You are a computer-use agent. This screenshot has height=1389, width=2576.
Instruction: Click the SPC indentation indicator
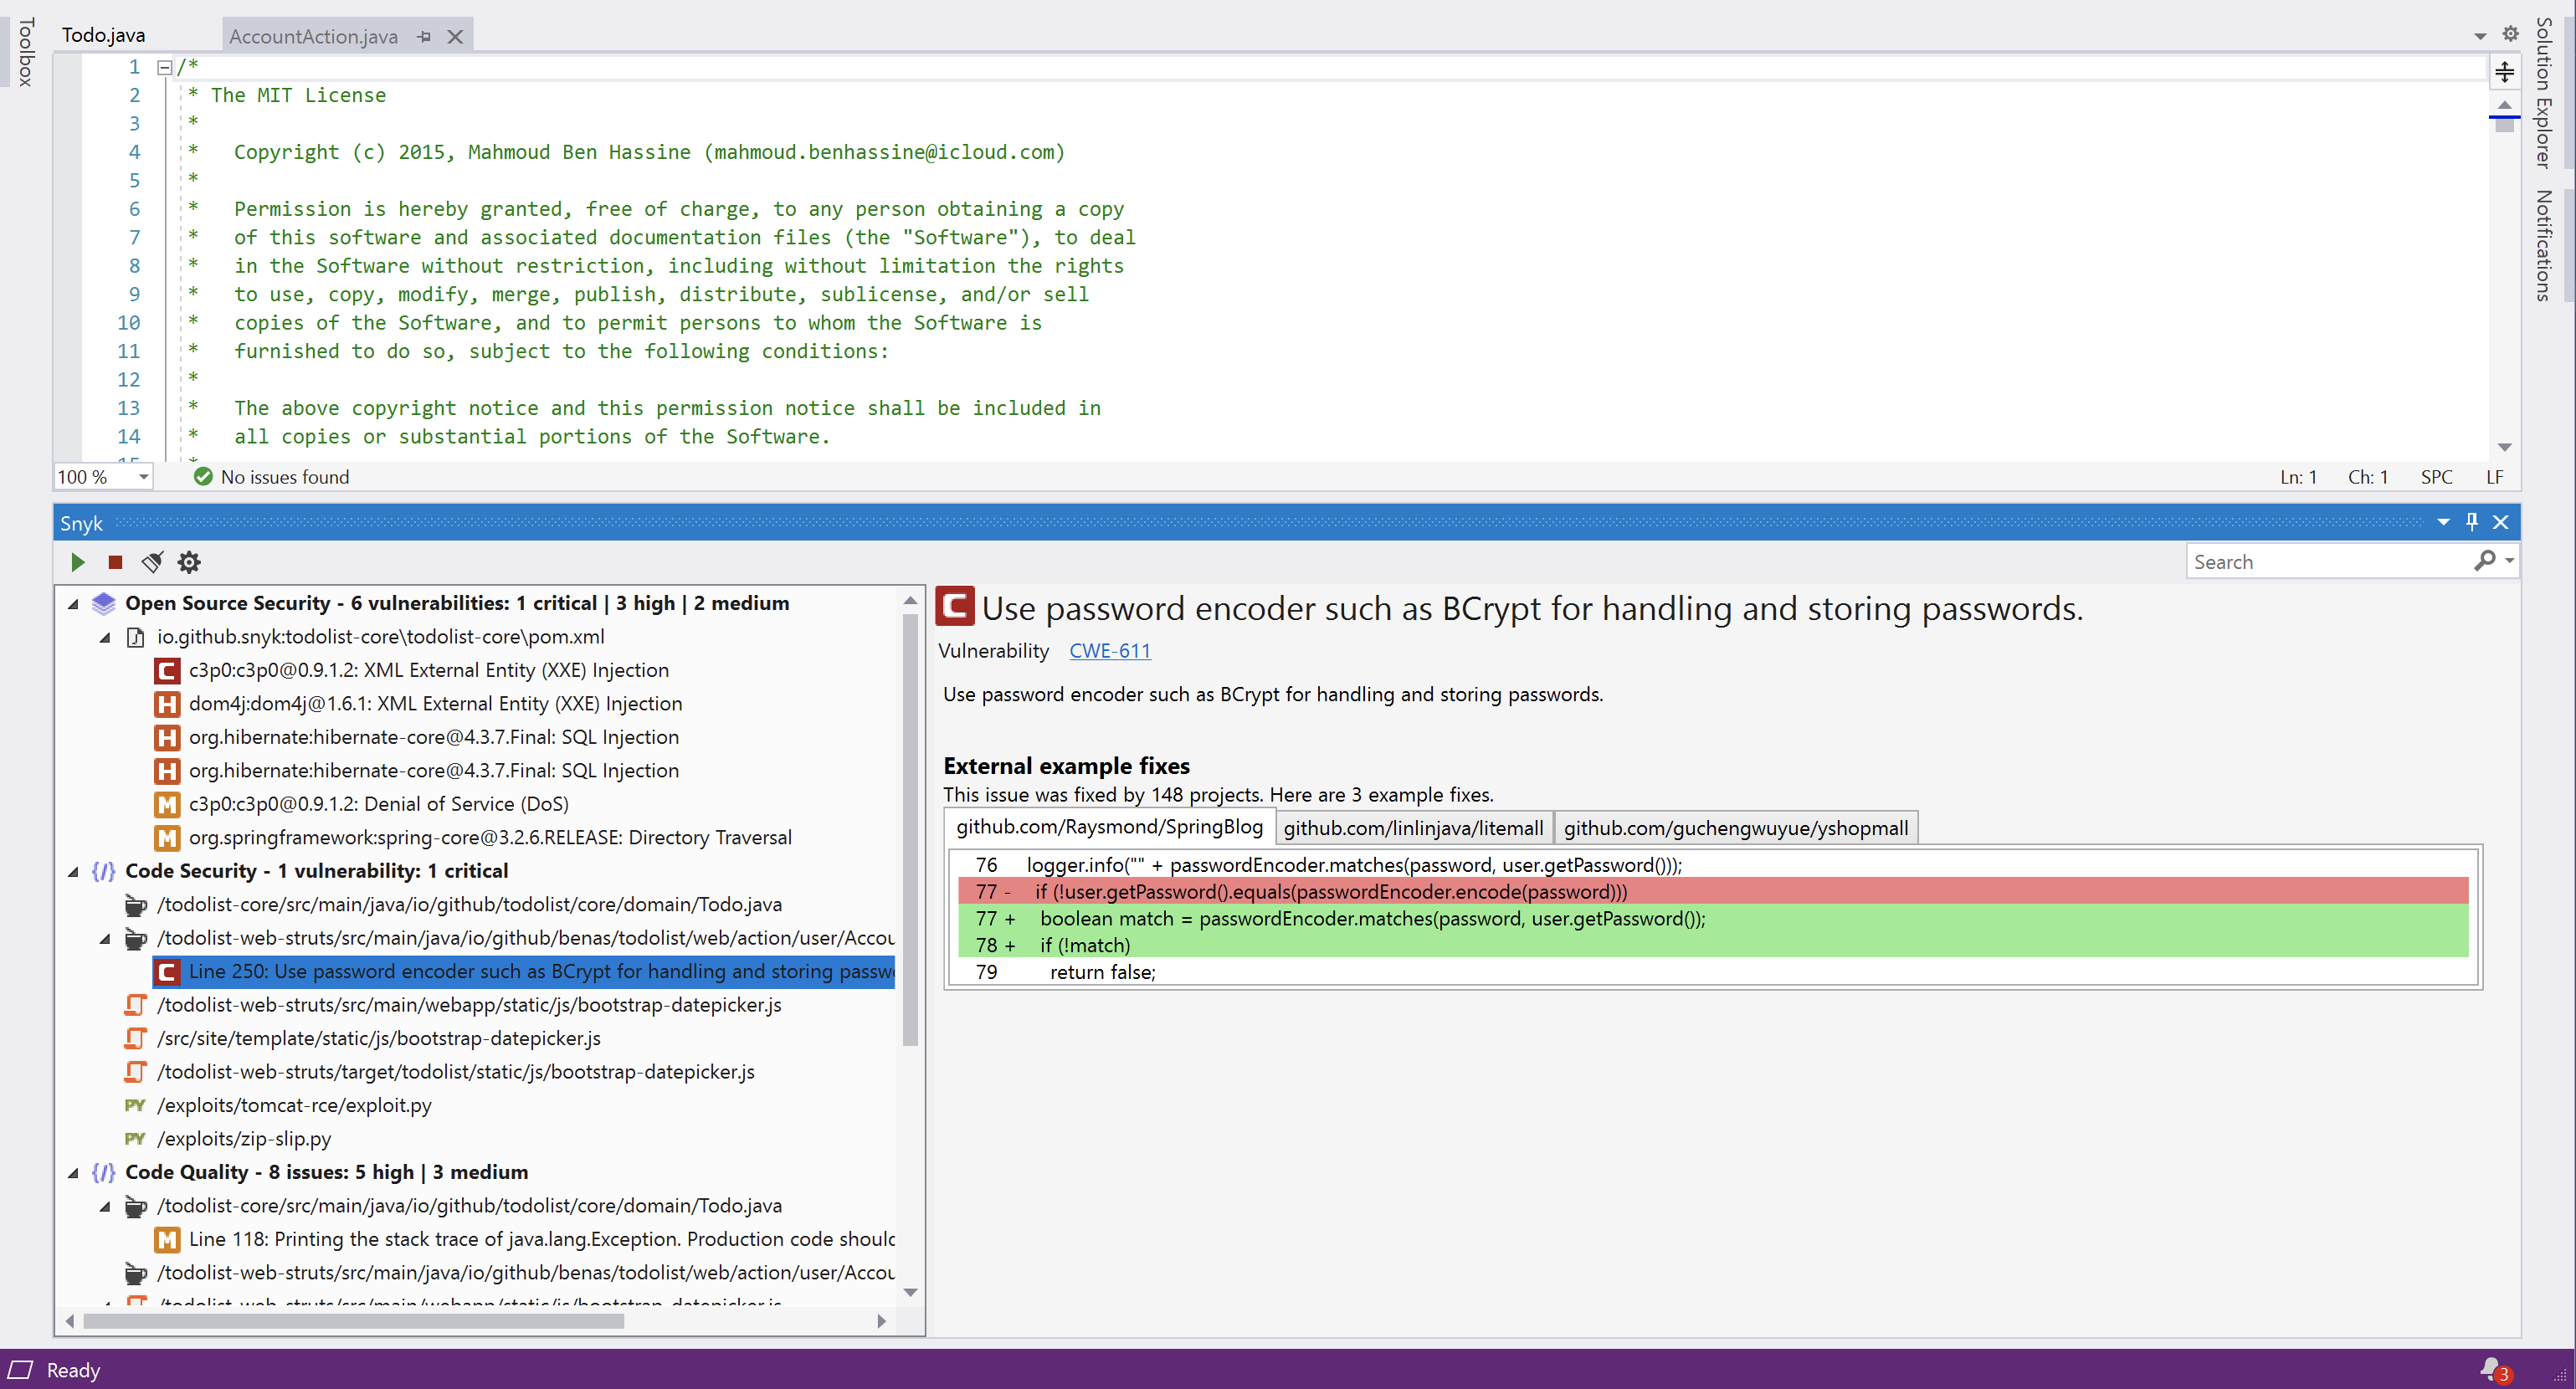coord(2436,477)
